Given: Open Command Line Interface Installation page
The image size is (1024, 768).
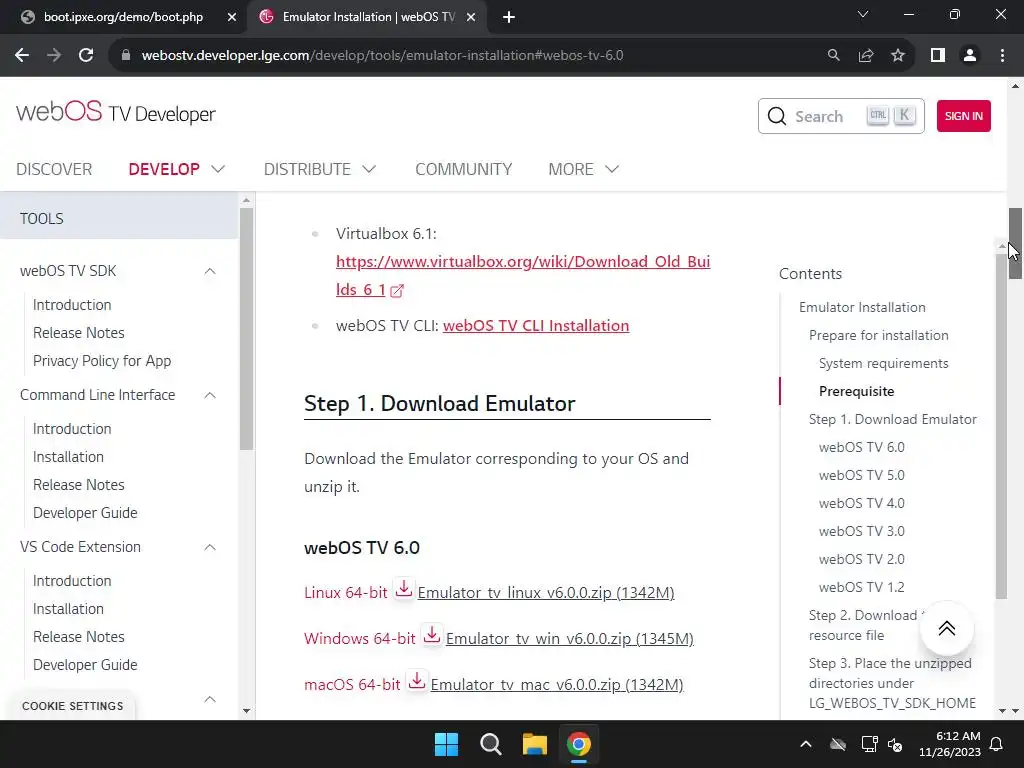Looking at the screenshot, I should pos(68,457).
